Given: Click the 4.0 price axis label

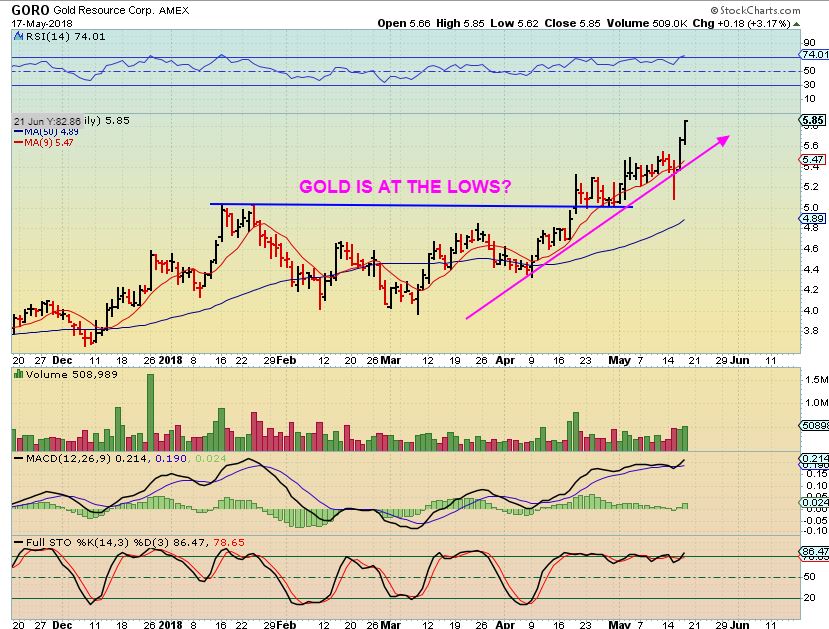Looking at the screenshot, I should point(811,310).
